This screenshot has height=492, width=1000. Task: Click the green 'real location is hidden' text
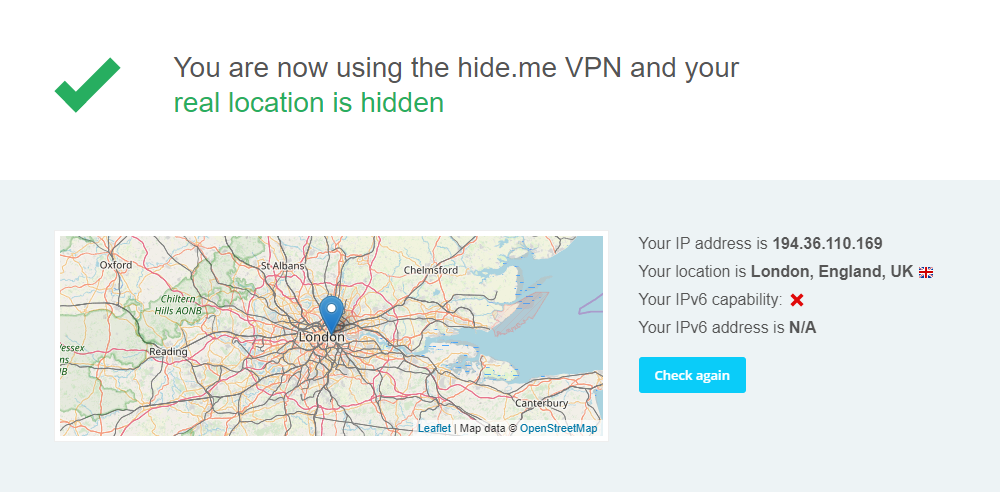(309, 103)
